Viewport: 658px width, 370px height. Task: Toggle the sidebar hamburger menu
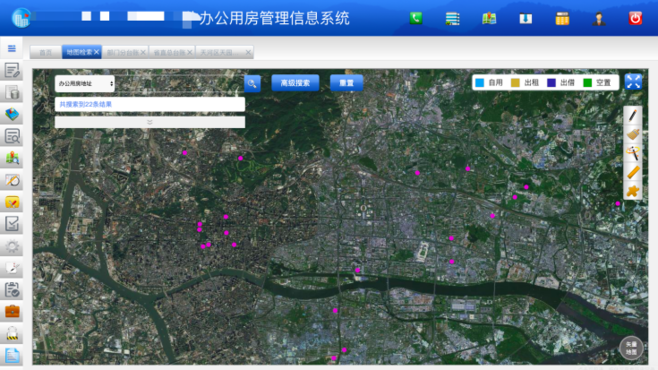tap(12, 48)
